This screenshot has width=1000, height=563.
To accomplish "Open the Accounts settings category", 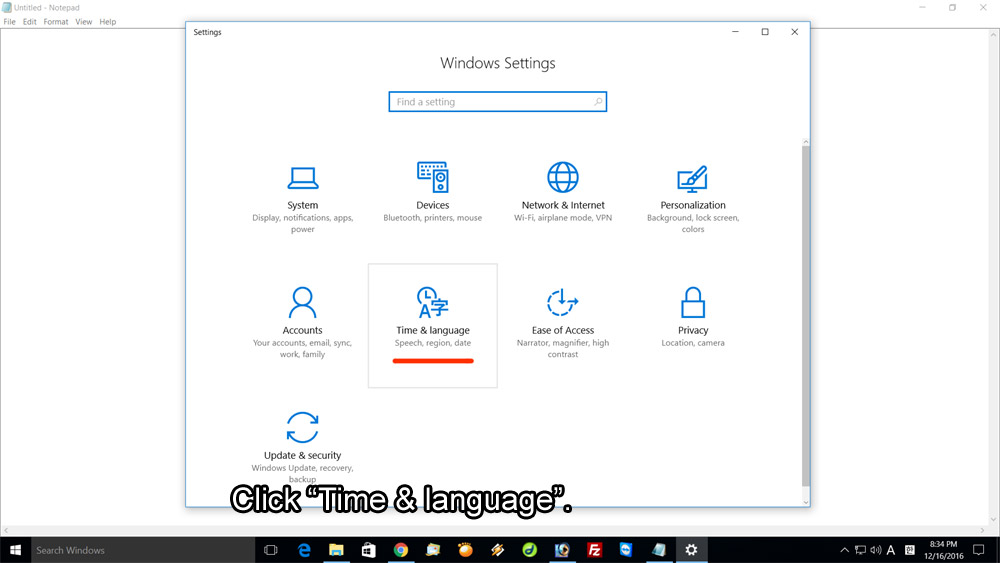I will (x=302, y=323).
